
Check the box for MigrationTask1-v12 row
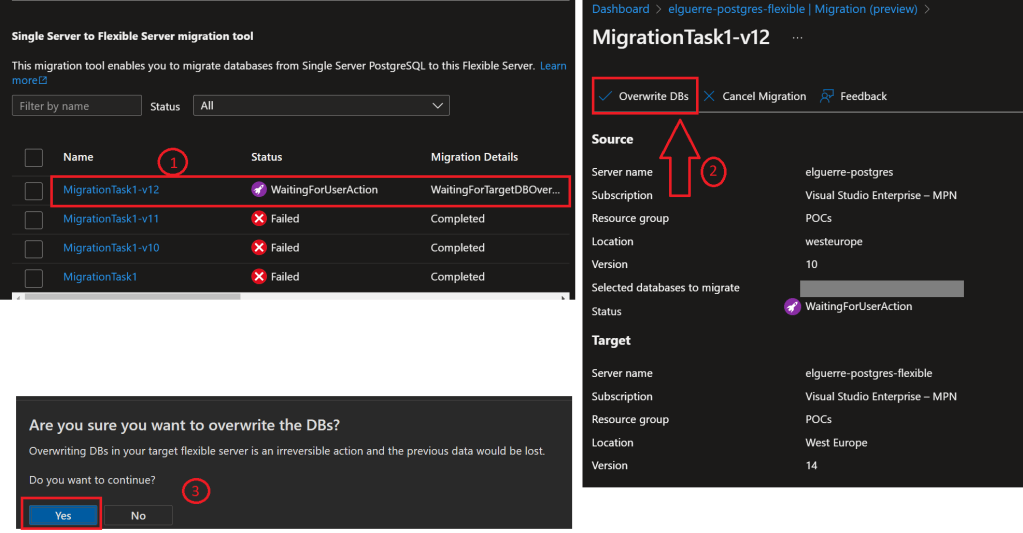coord(34,190)
